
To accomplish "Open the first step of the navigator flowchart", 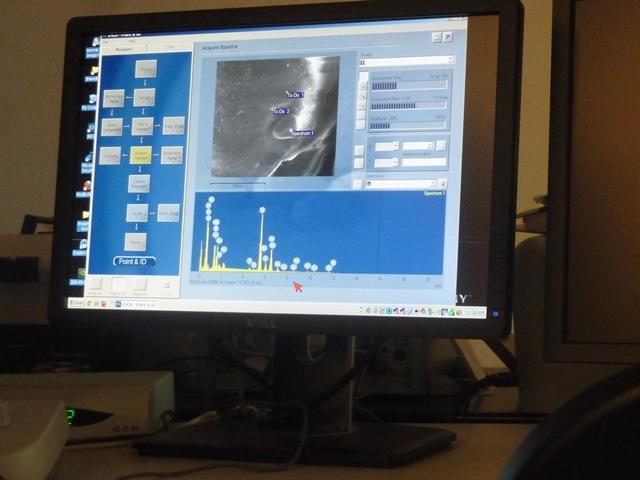I will [x=146, y=69].
